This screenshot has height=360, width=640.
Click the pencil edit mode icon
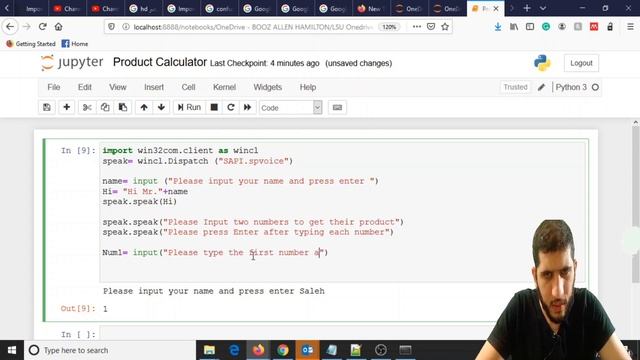point(541,87)
